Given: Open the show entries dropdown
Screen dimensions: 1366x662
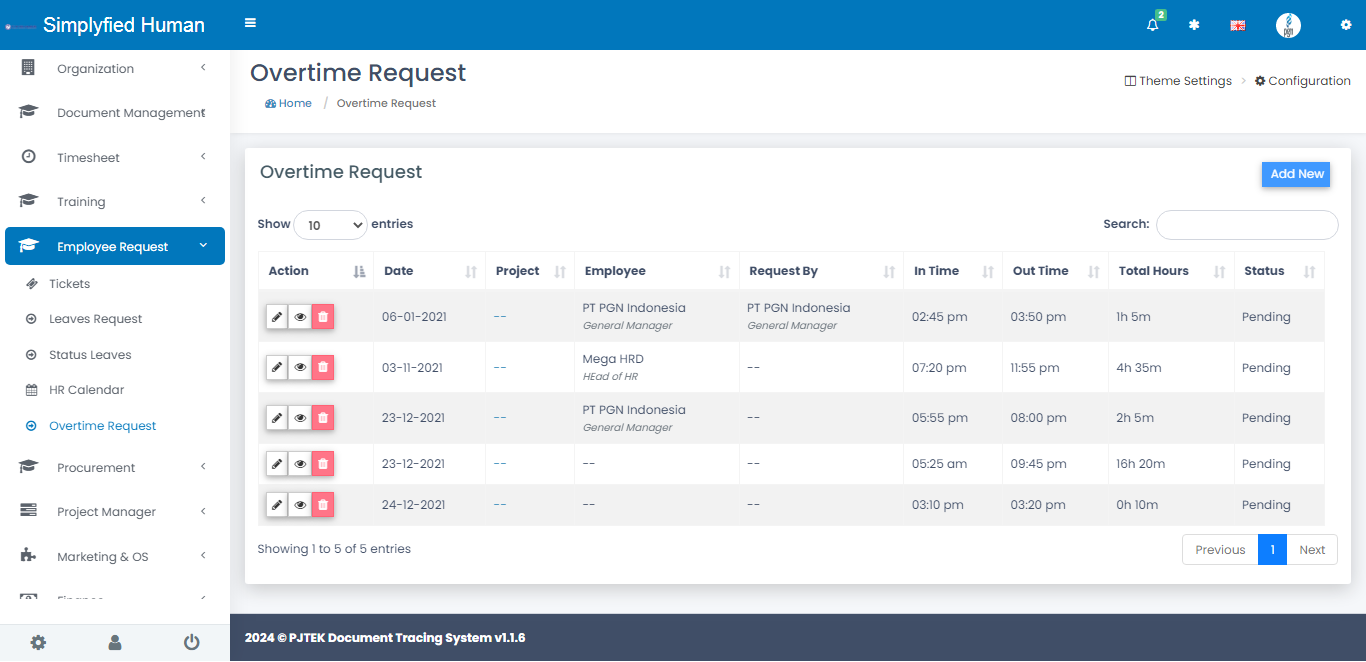Looking at the screenshot, I should (x=330, y=225).
